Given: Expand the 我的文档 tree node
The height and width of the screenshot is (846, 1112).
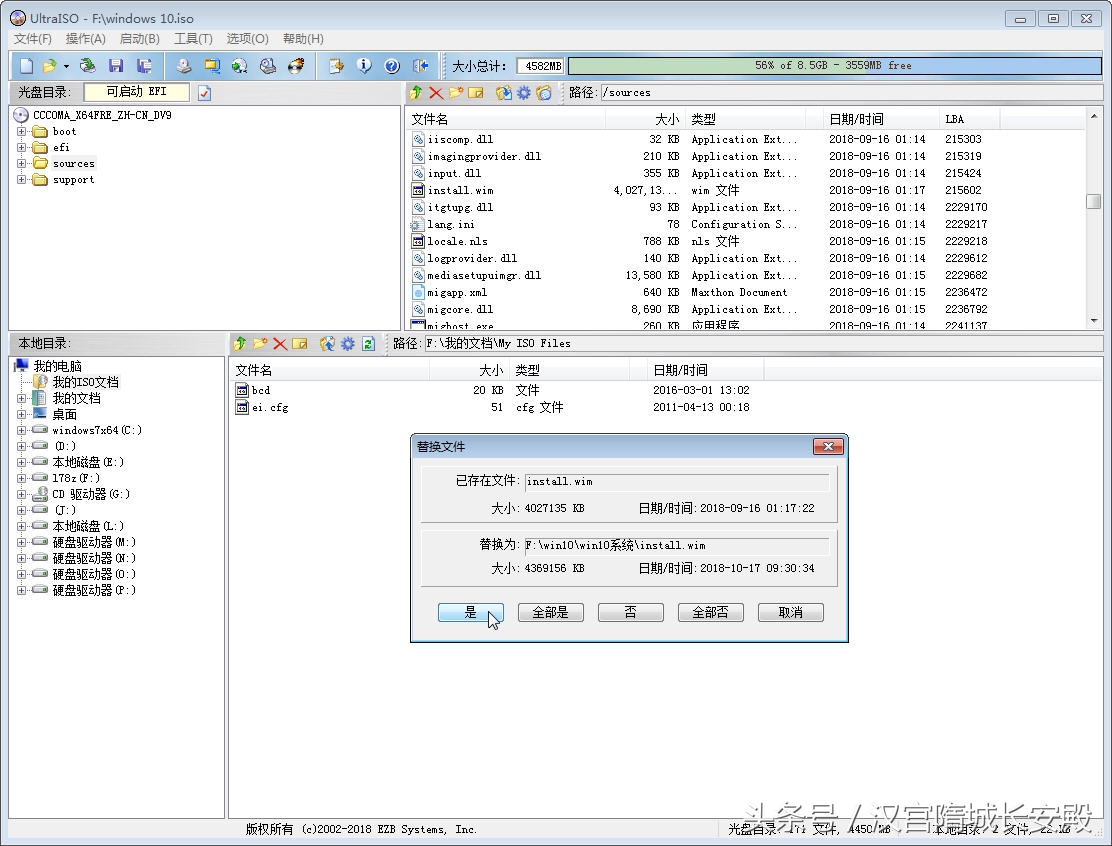Looking at the screenshot, I should coord(21,399).
